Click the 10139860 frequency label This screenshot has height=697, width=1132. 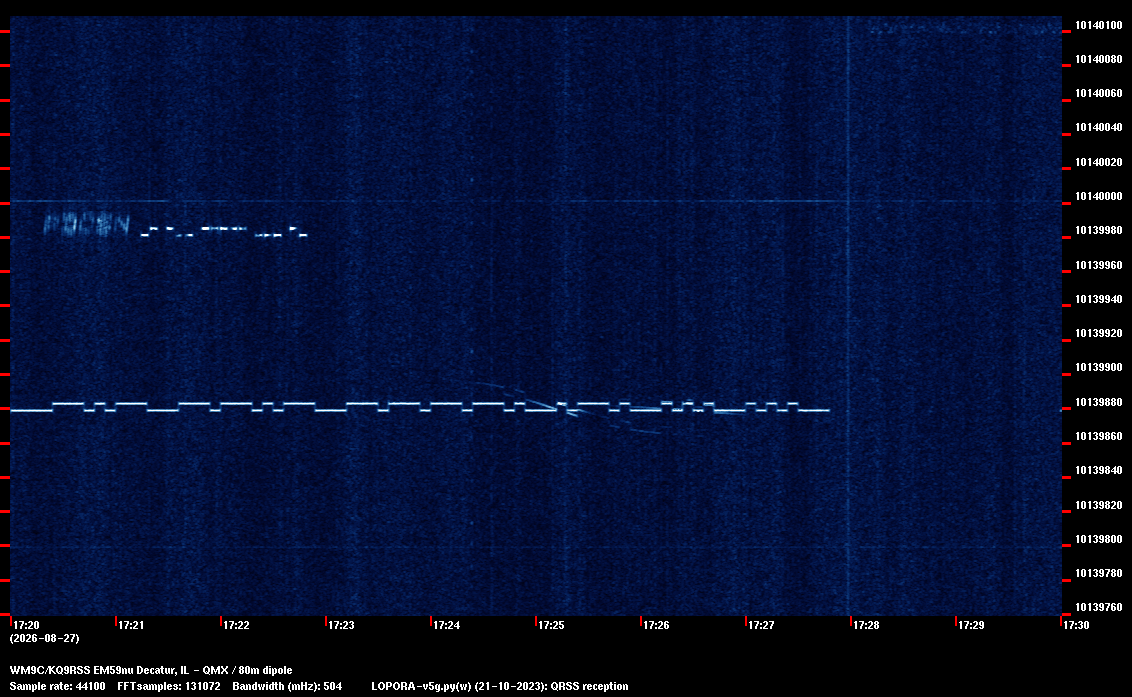1098,436
